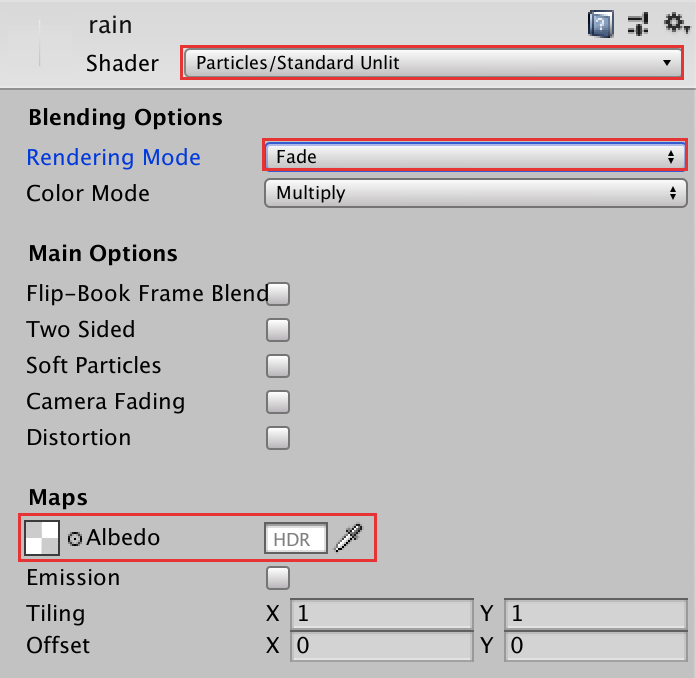Open the material settings gear menu
The image size is (696, 678).
673,22
